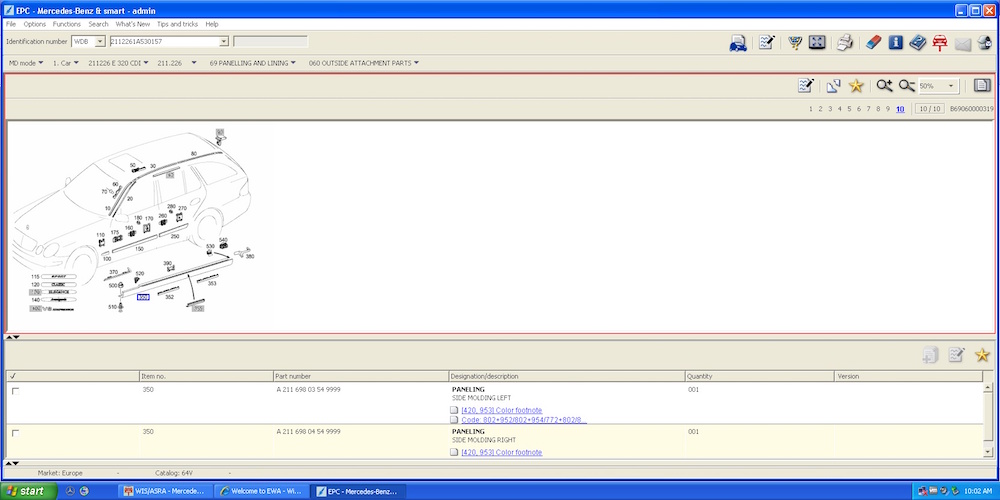
Task: Click the notes icon above the parts list
Action: (956, 355)
